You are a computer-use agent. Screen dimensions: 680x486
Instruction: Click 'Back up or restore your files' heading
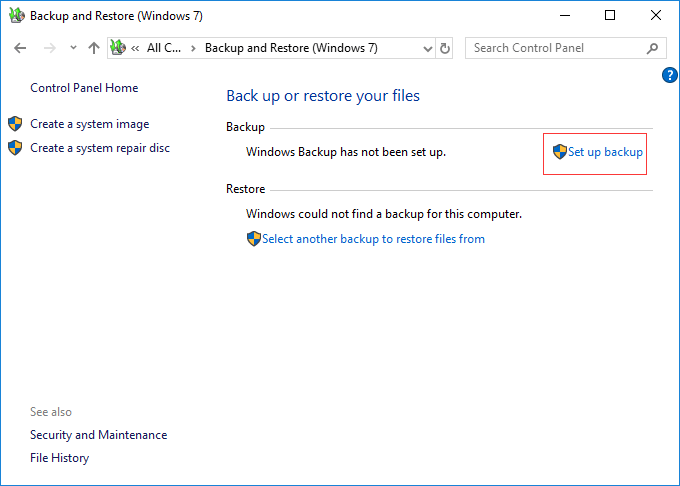(x=323, y=96)
